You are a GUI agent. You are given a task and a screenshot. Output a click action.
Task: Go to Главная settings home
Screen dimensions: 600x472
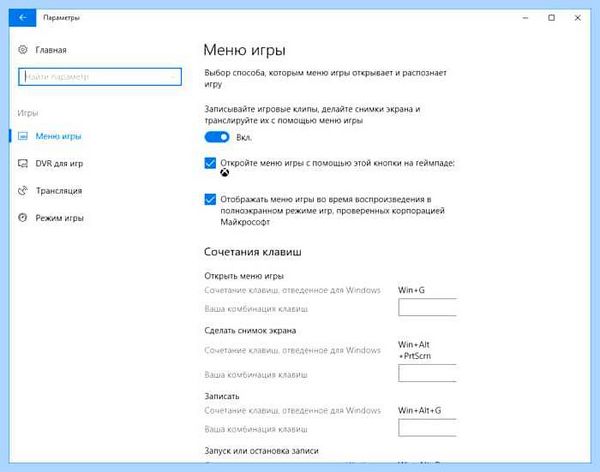click(51, 50)
